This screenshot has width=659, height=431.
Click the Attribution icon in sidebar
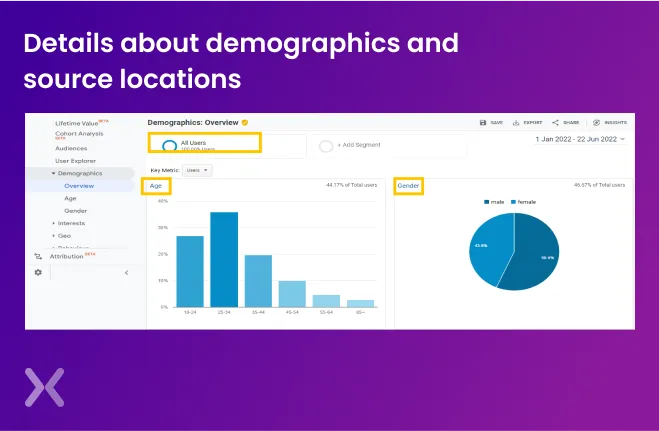click(x=38, y=256)
